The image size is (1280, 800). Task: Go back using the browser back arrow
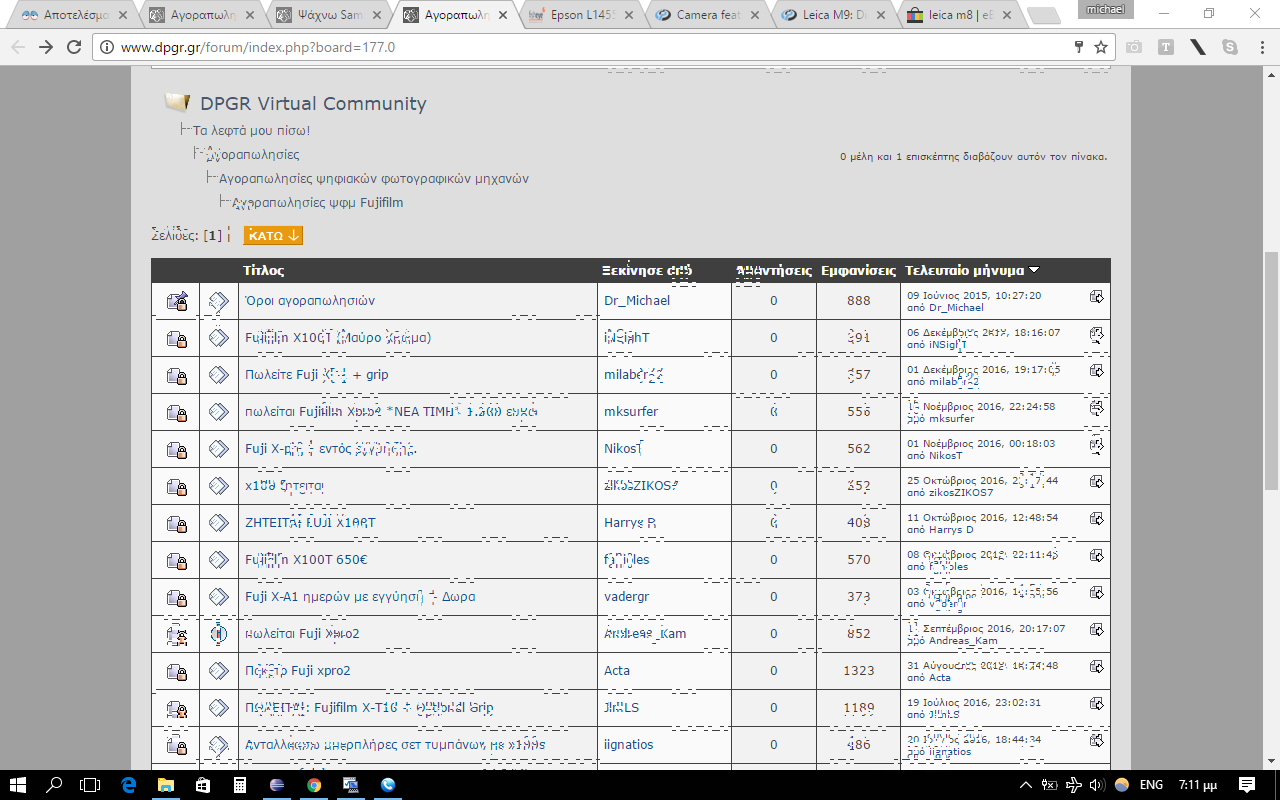click(20, 47)
